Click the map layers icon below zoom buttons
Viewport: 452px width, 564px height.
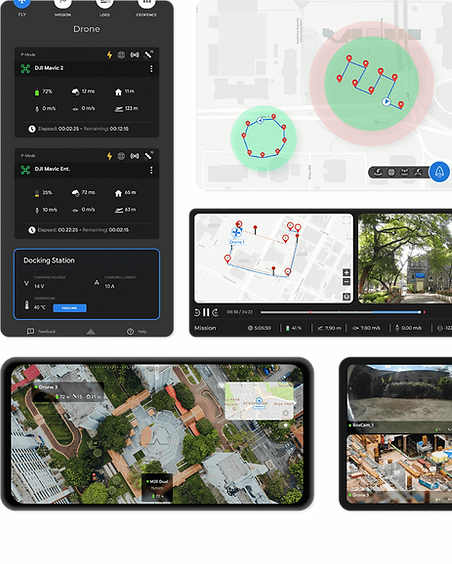pos(346,296)
